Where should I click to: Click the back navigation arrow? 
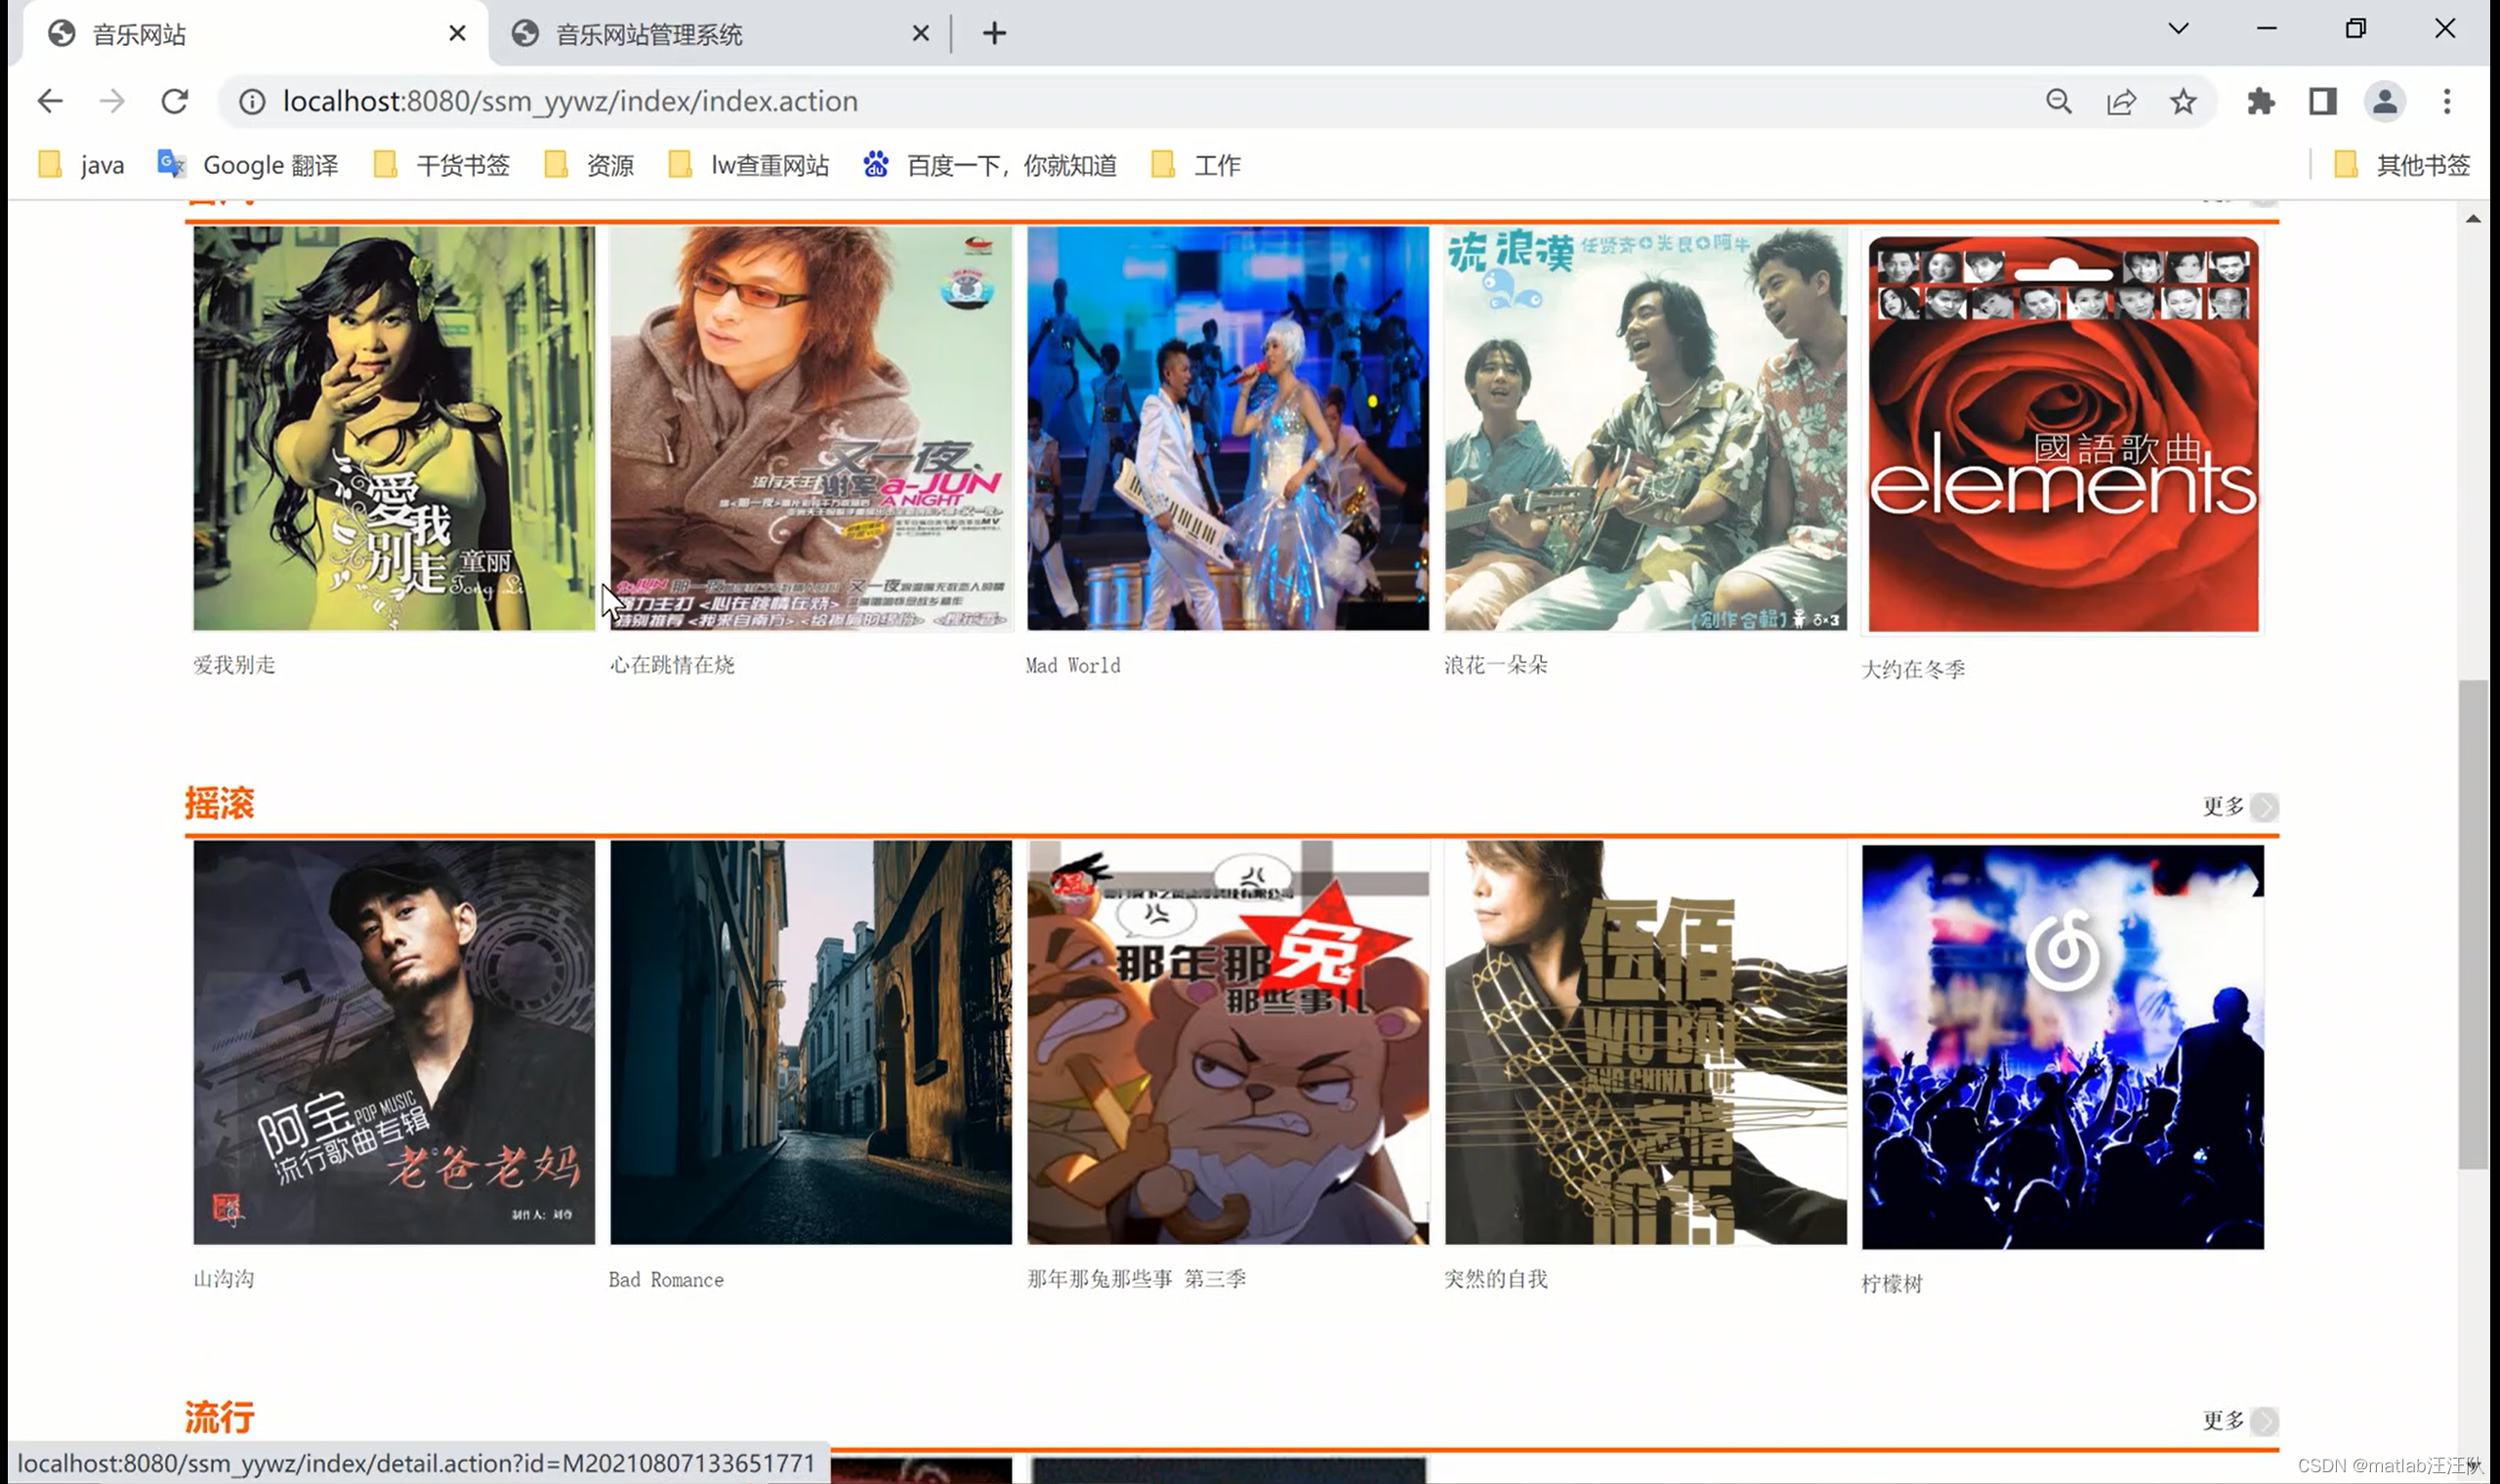(50, 101)
